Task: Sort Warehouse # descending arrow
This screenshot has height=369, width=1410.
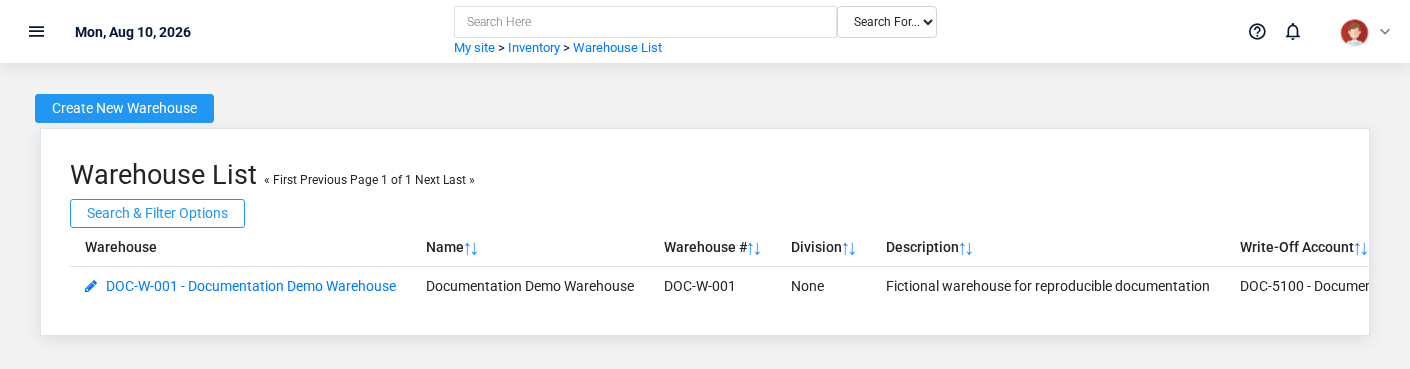Action: click(758, 248)
